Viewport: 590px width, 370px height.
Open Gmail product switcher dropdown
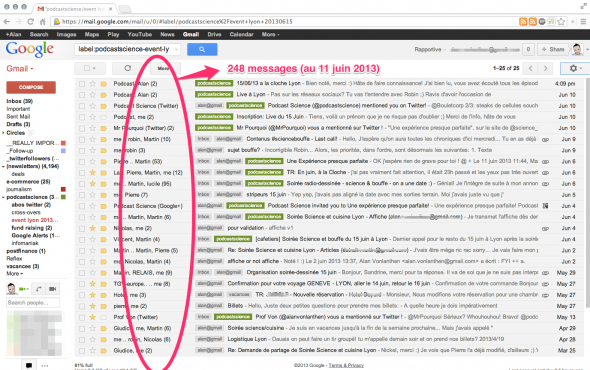pos(20,69)
